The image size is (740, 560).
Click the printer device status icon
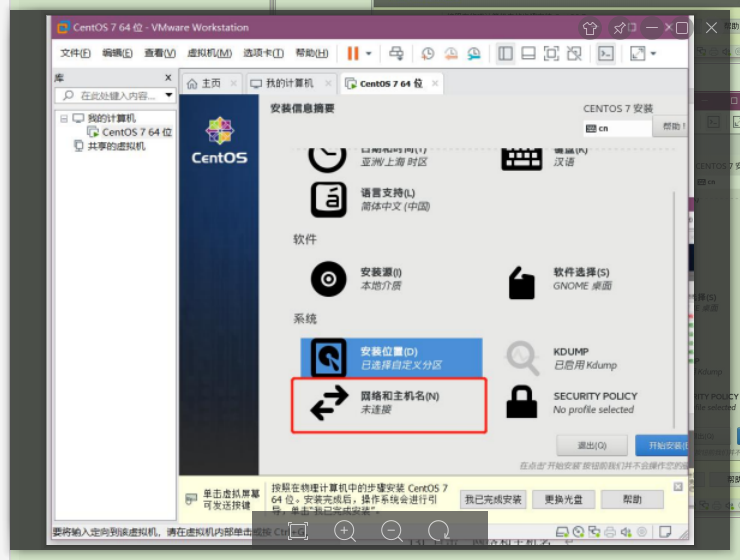610,532
